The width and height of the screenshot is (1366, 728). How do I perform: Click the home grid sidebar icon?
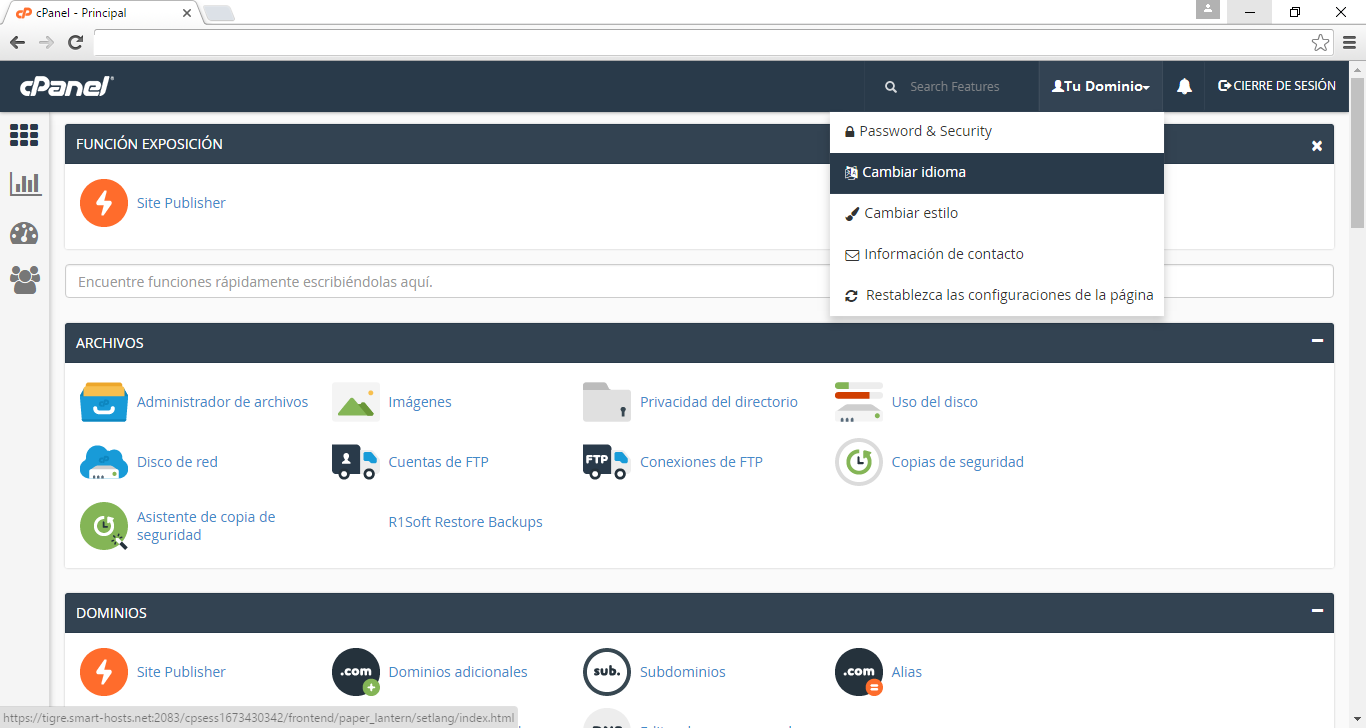[x=24, y=135]
